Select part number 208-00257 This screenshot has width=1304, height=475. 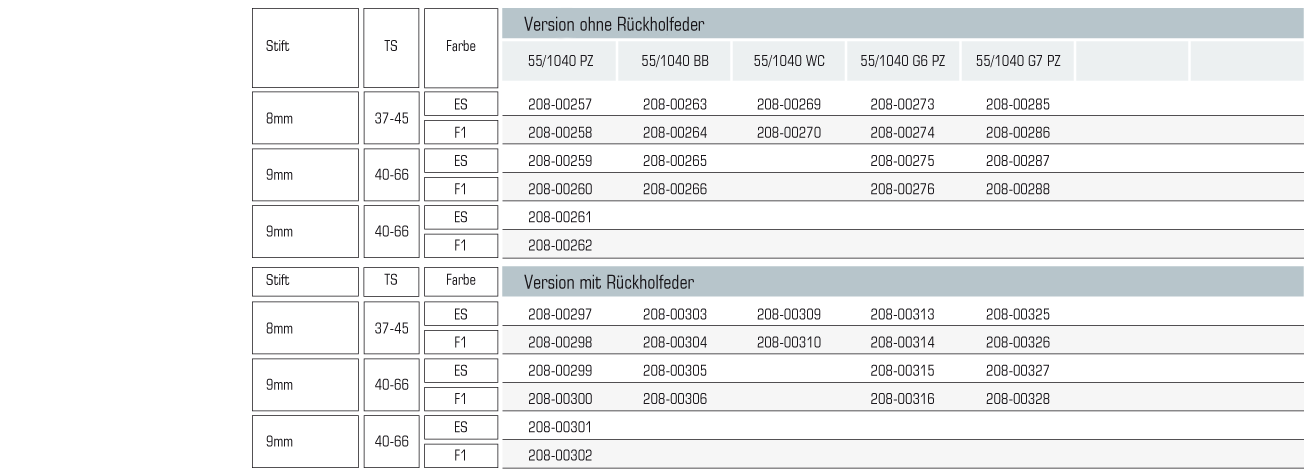click(561, 104)
